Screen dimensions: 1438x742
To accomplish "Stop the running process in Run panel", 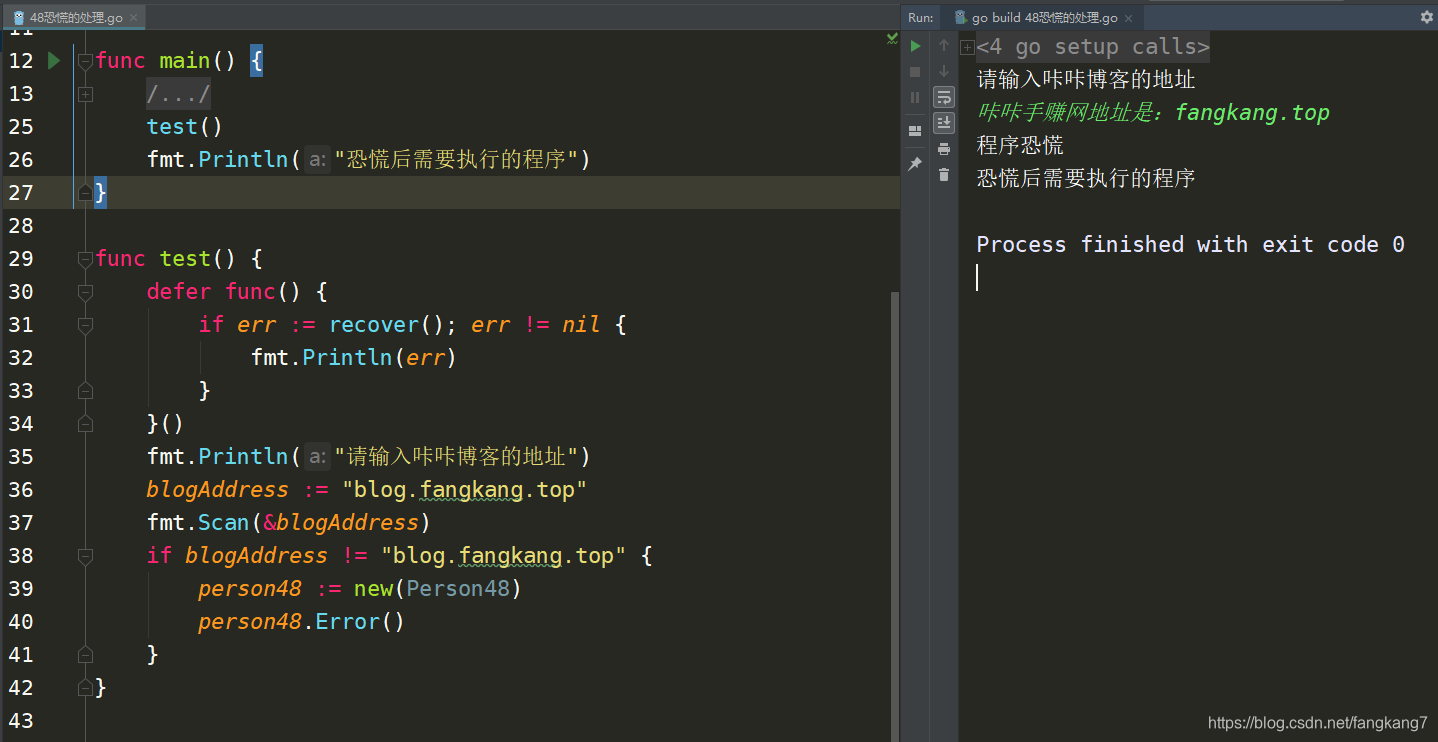I will pyautogui.click(x=914, y=72).
